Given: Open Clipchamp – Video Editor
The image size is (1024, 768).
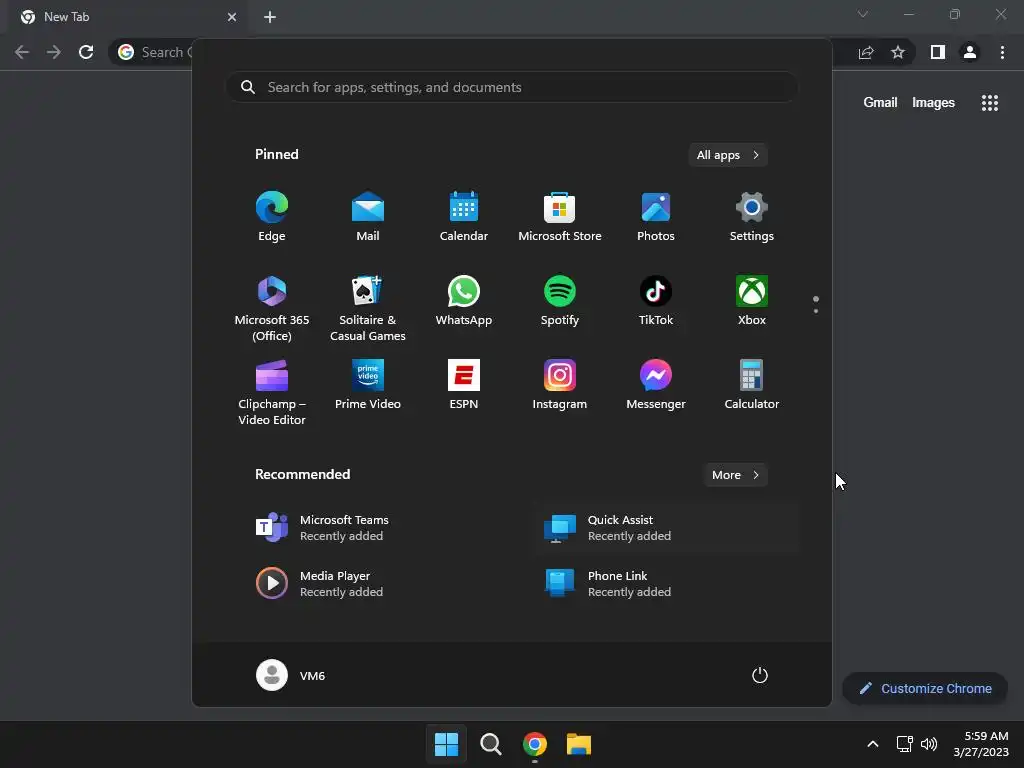Looking at the screenshot, I should (x=272, y=392).
